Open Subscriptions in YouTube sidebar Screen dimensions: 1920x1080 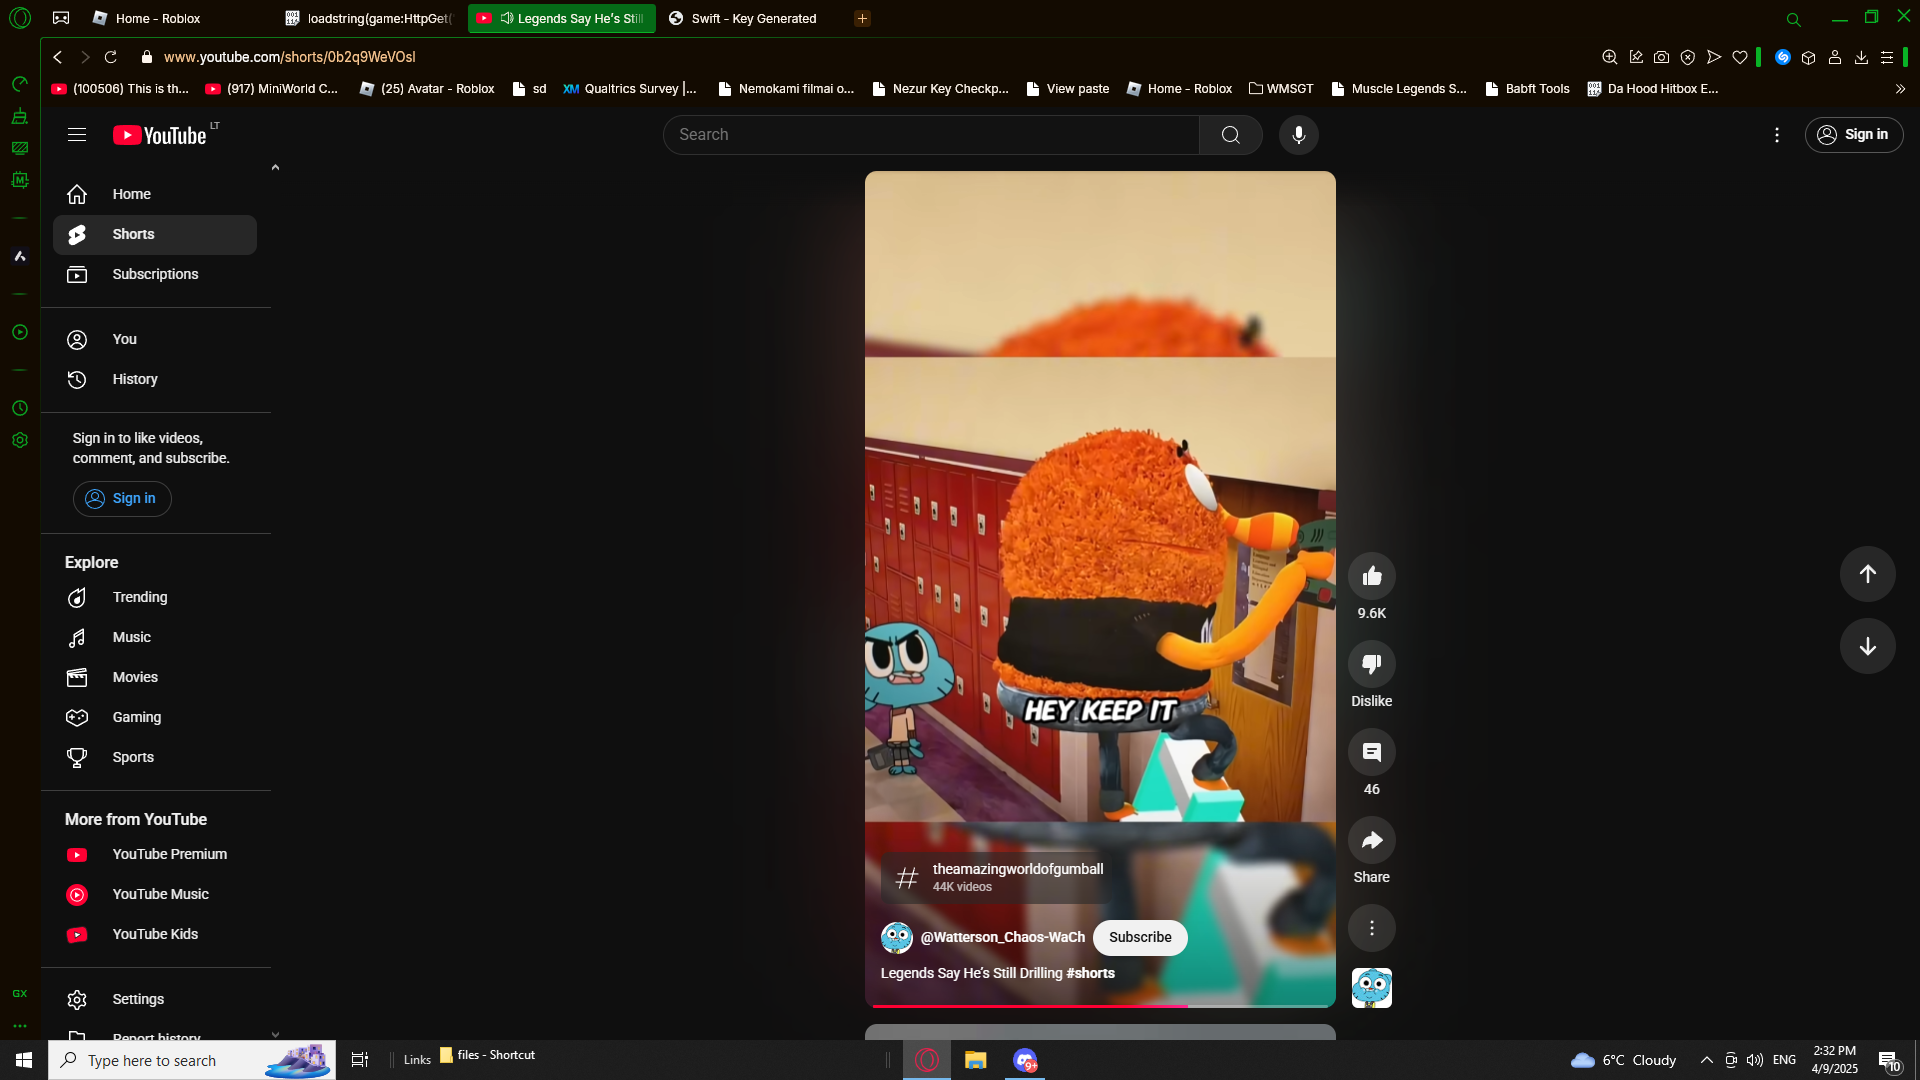tap(155, 274)
